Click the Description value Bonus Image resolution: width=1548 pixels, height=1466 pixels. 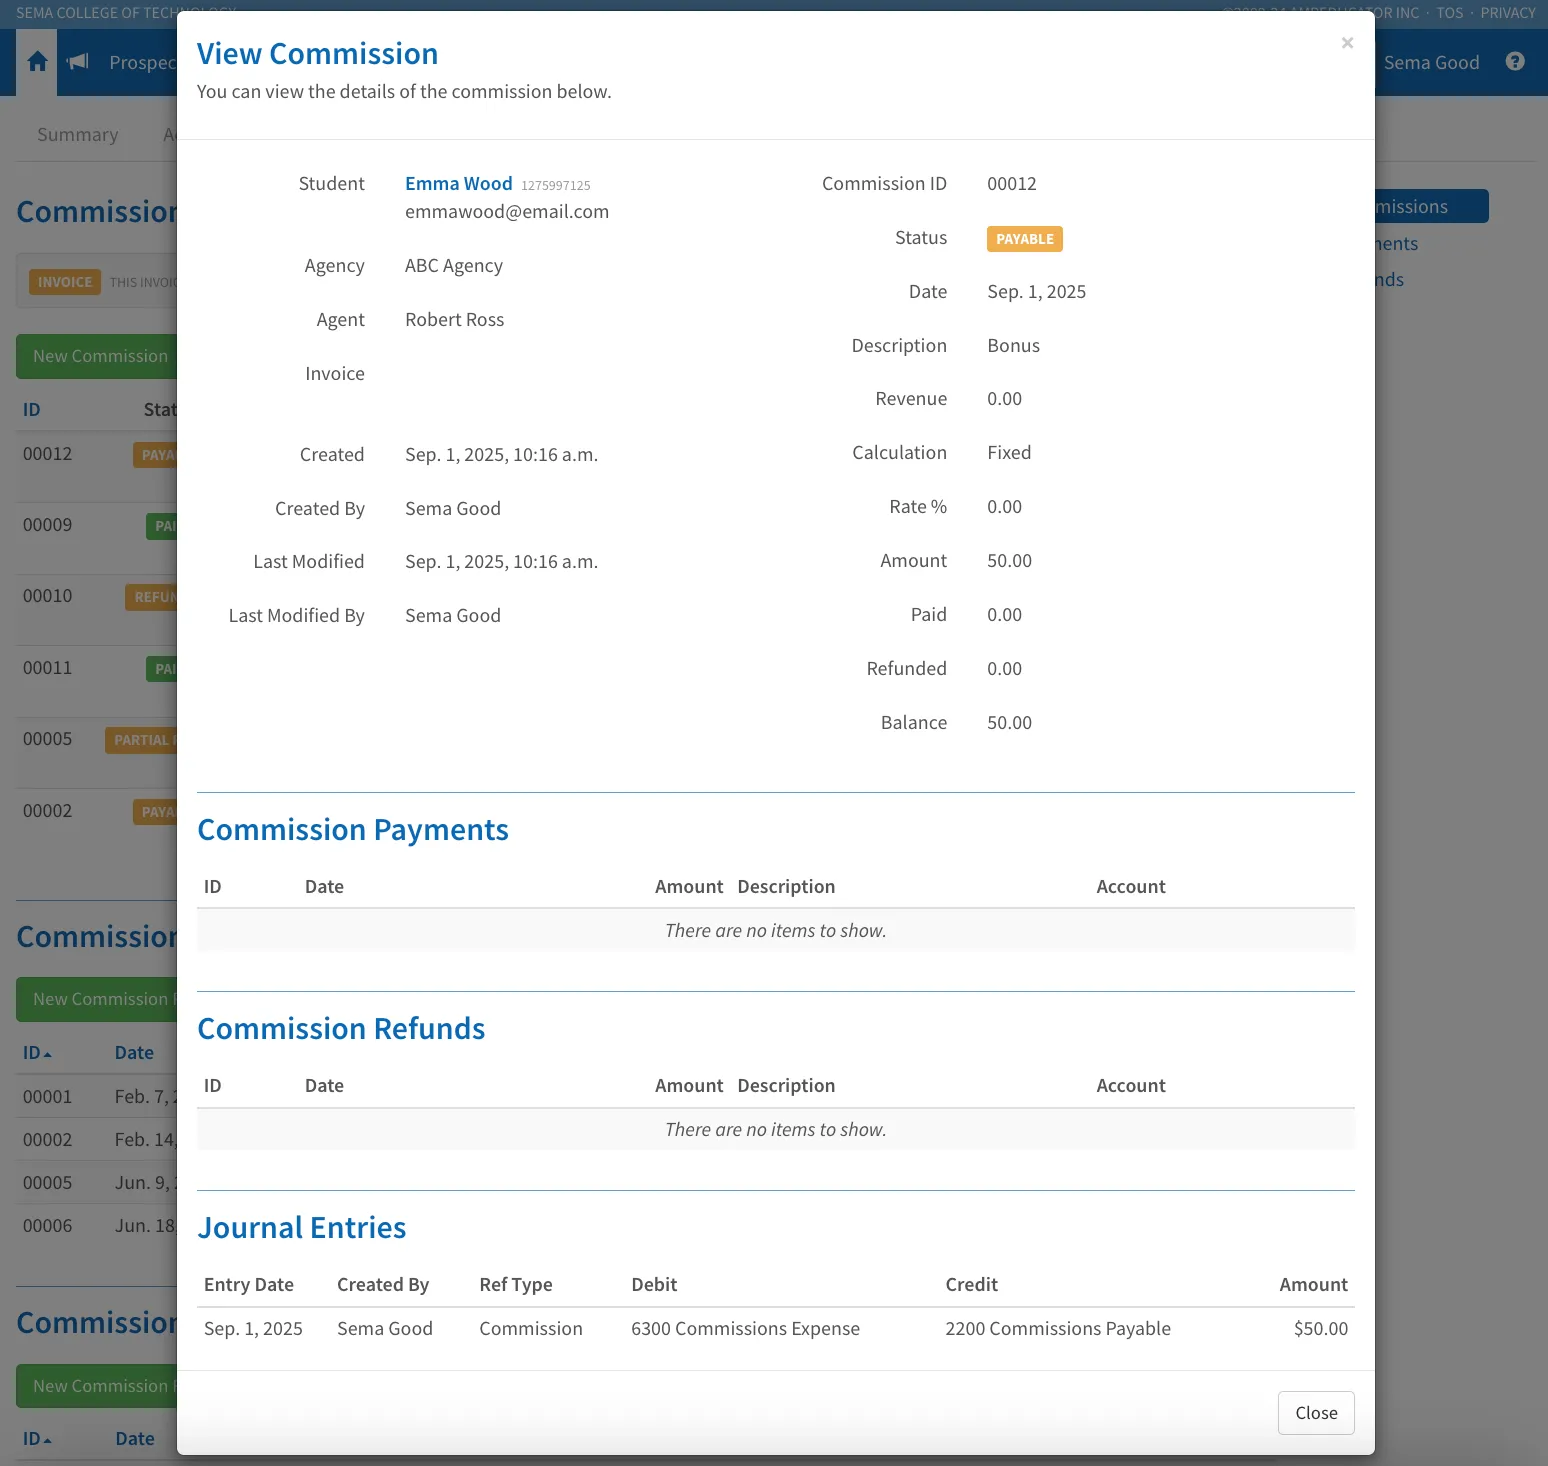[1013, 346]
